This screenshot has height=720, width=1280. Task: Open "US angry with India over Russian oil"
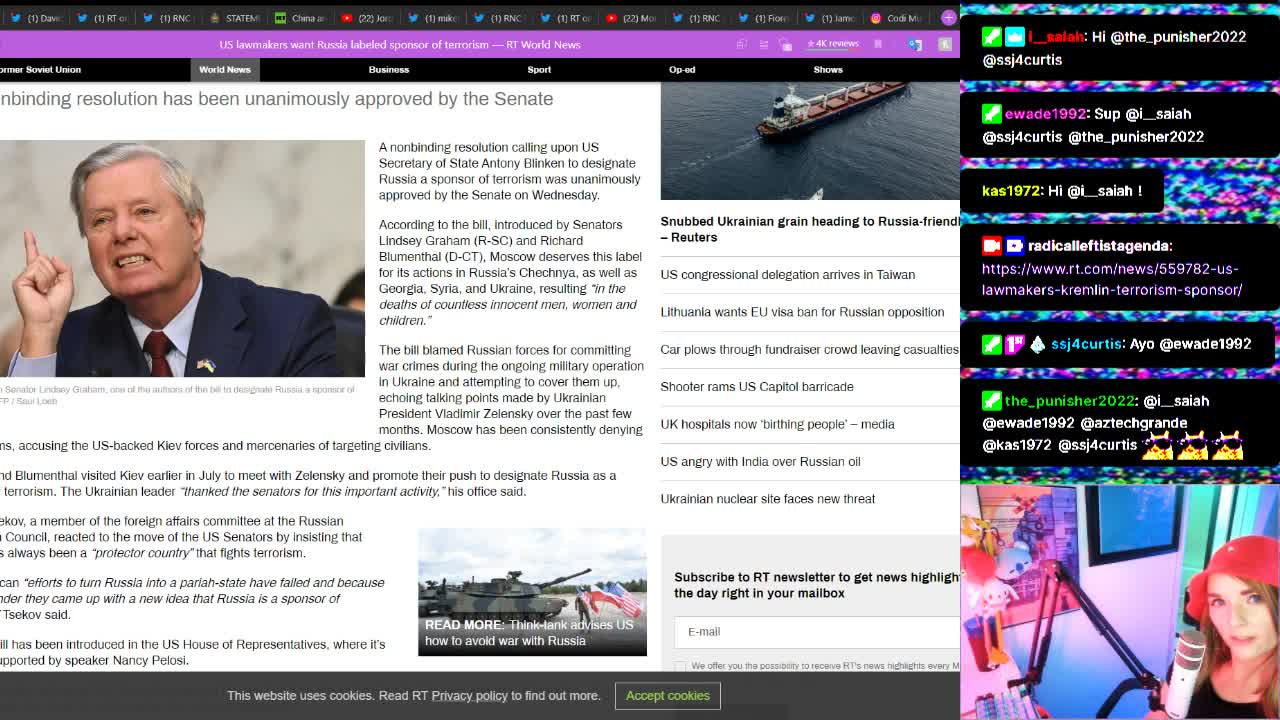[x=760, y=461]
